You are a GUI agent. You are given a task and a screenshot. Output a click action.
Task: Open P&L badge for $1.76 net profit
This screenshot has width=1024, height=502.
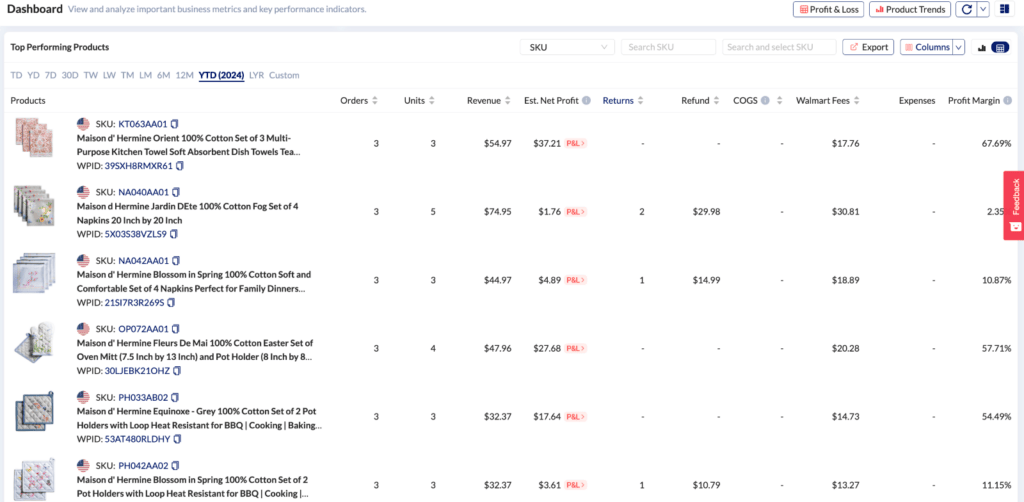pos(575,212)
